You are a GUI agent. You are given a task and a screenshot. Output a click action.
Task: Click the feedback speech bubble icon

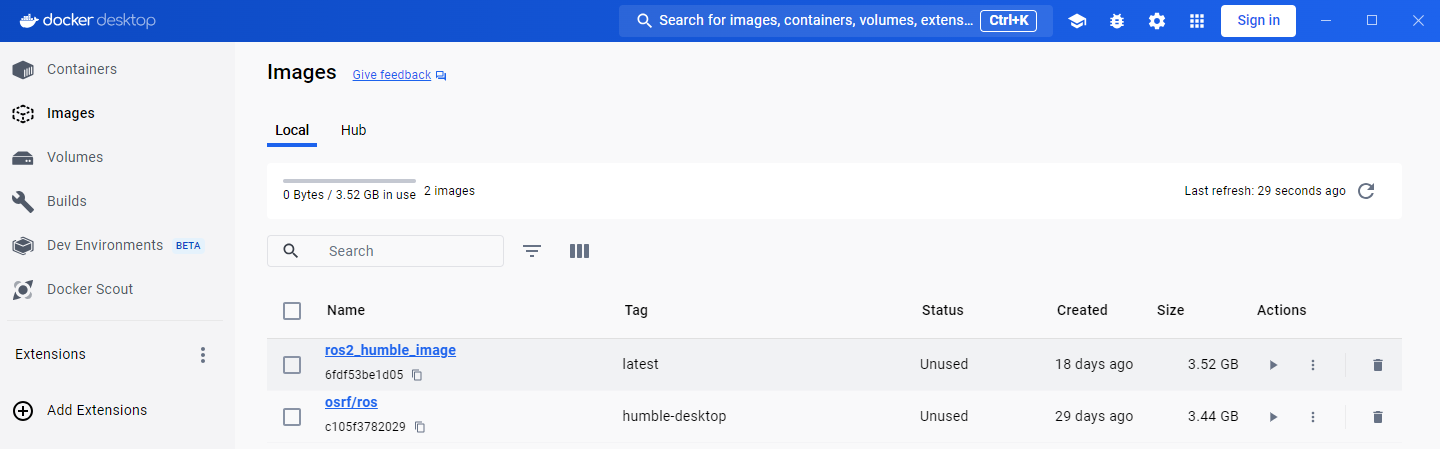(x=441, y=76)
